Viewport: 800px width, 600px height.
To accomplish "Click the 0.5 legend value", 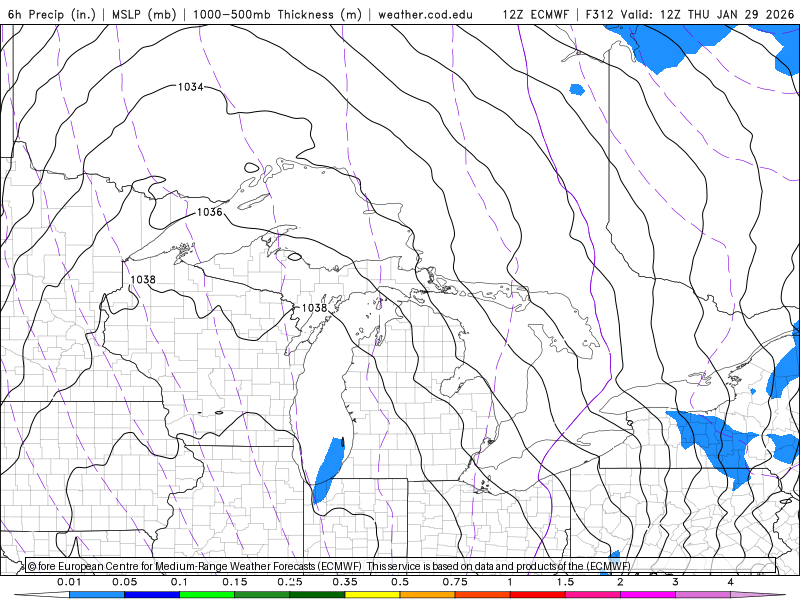I will [x=400, y=582].
